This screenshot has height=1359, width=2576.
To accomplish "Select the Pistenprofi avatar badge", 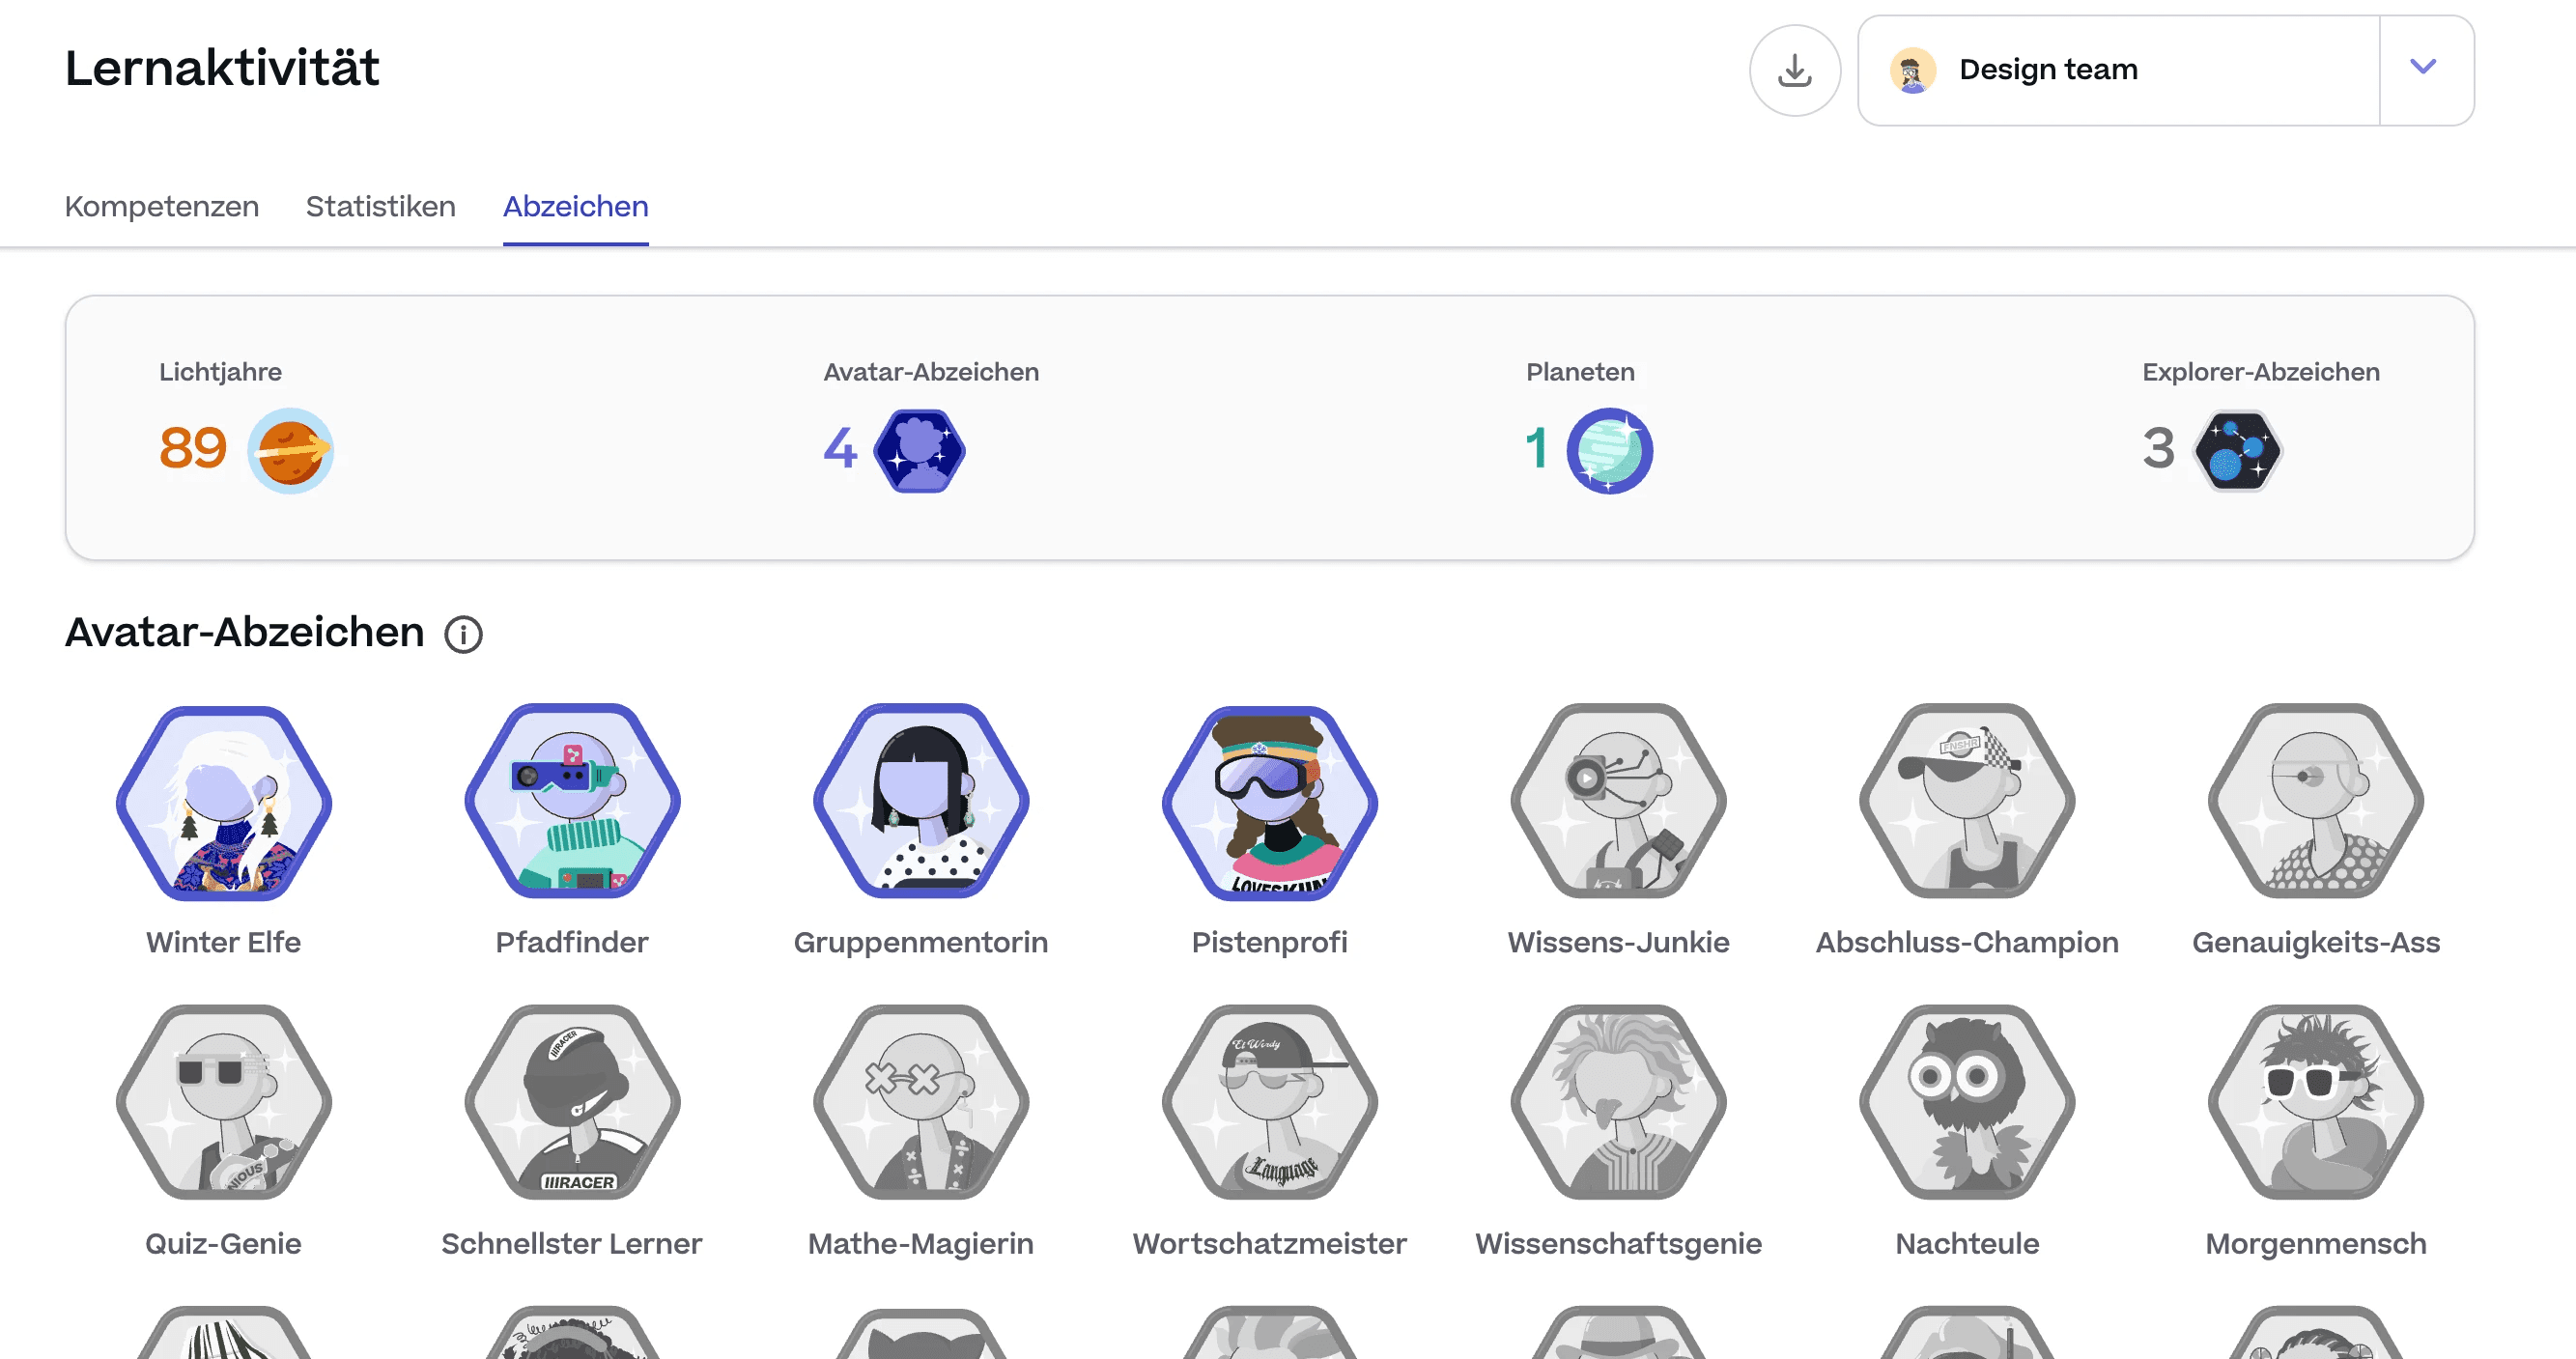I will [1269, 802].
